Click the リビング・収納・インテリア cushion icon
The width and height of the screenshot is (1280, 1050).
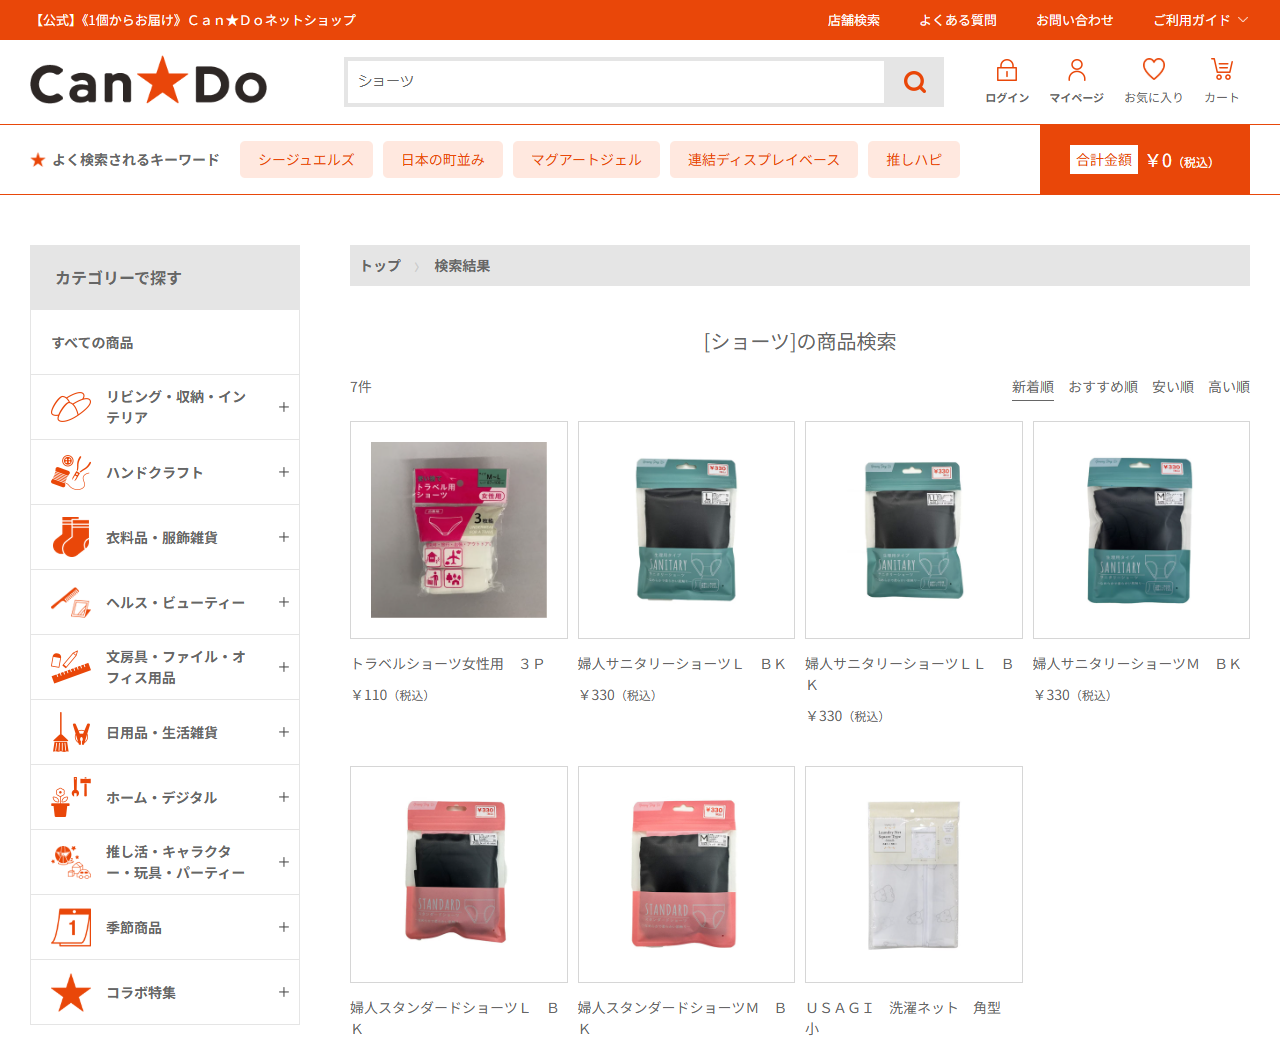point(71,407)
